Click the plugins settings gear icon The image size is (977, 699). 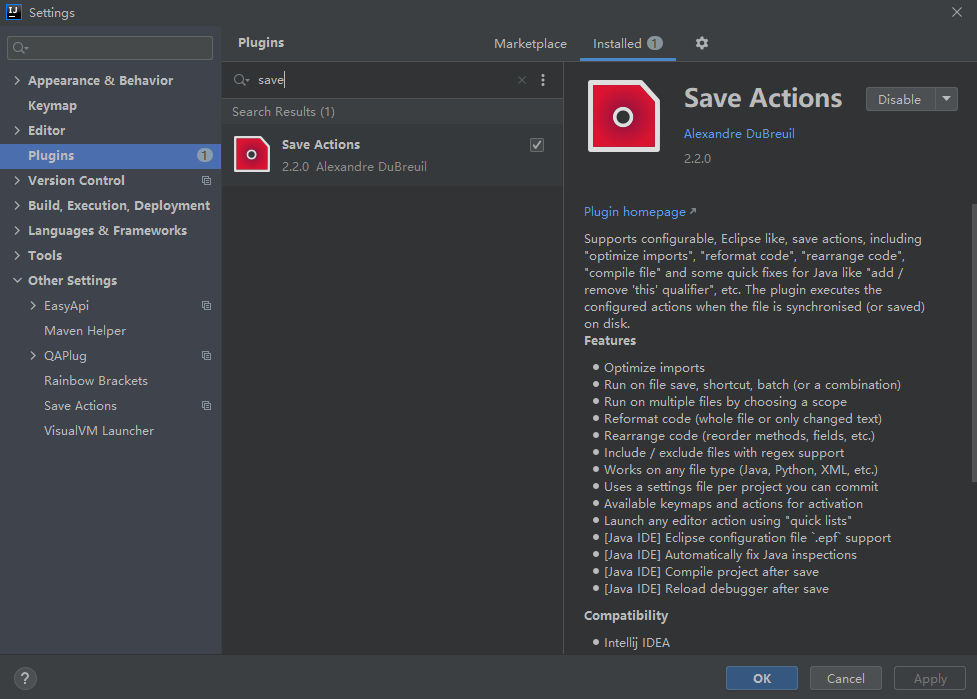click(x=702, y=43)
